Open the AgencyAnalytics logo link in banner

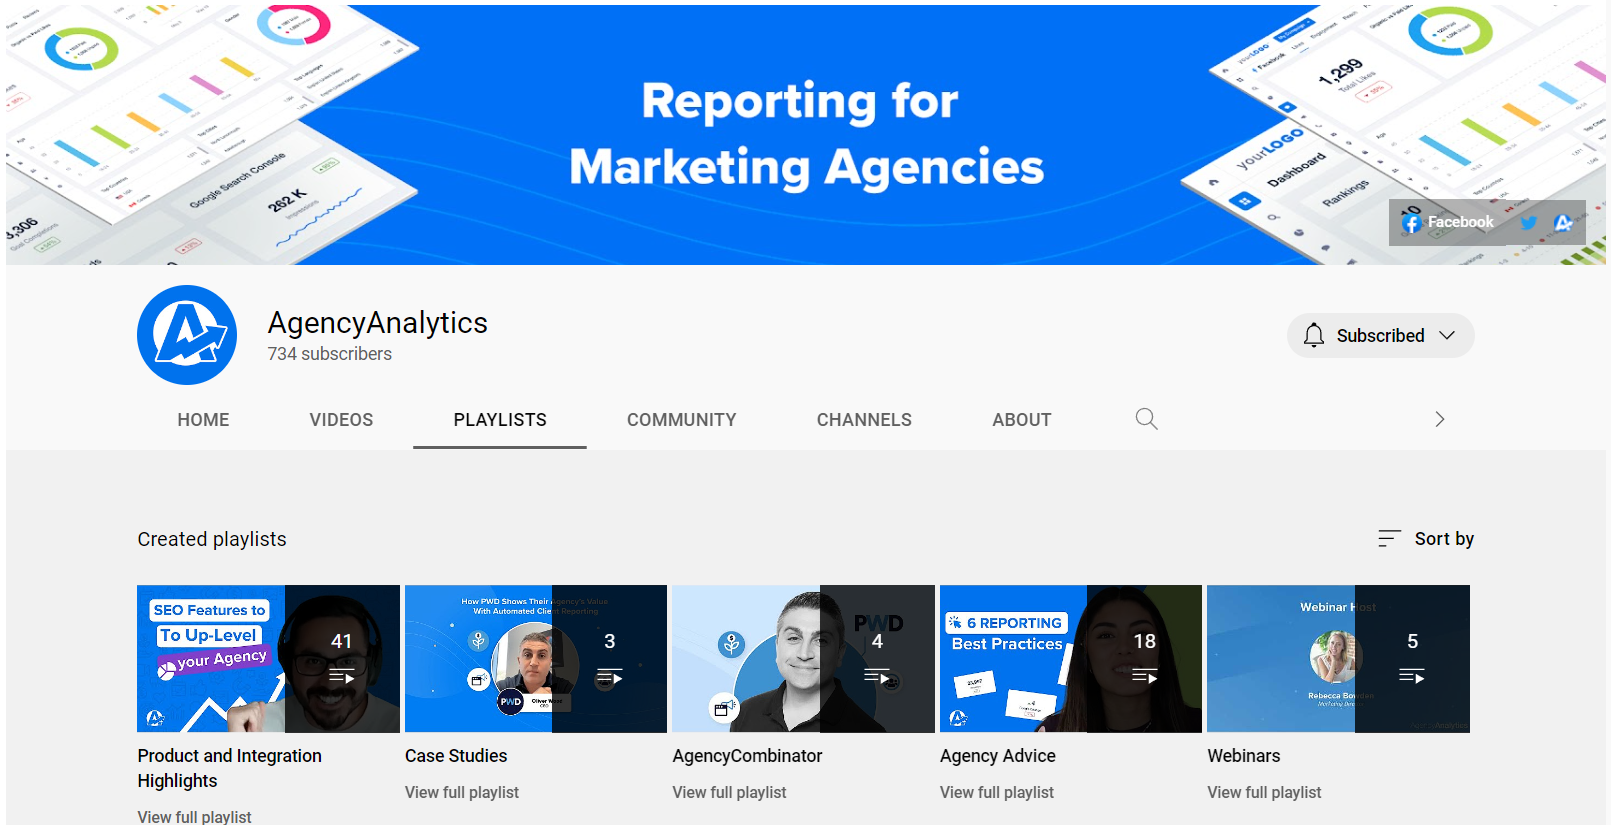[x=1563, y=223]
